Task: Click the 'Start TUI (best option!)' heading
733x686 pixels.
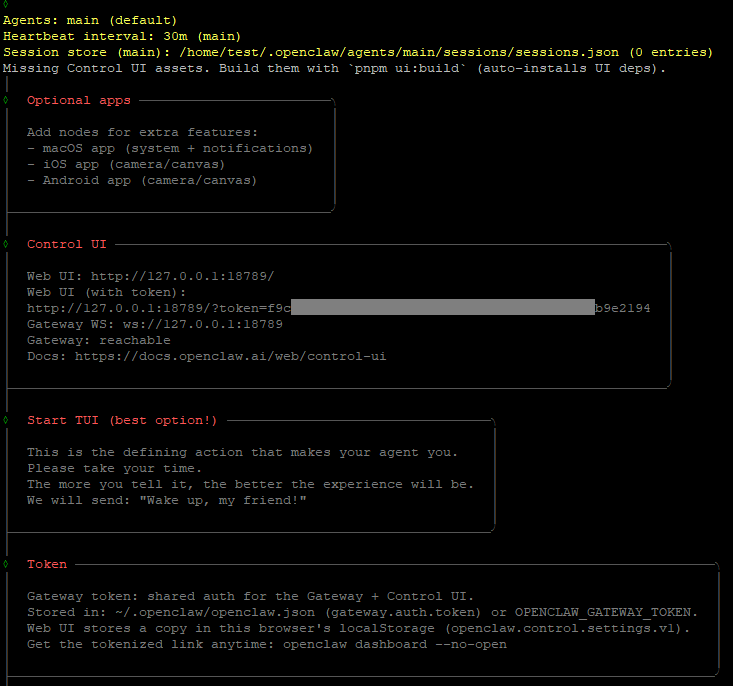Action: coord(122,420)
